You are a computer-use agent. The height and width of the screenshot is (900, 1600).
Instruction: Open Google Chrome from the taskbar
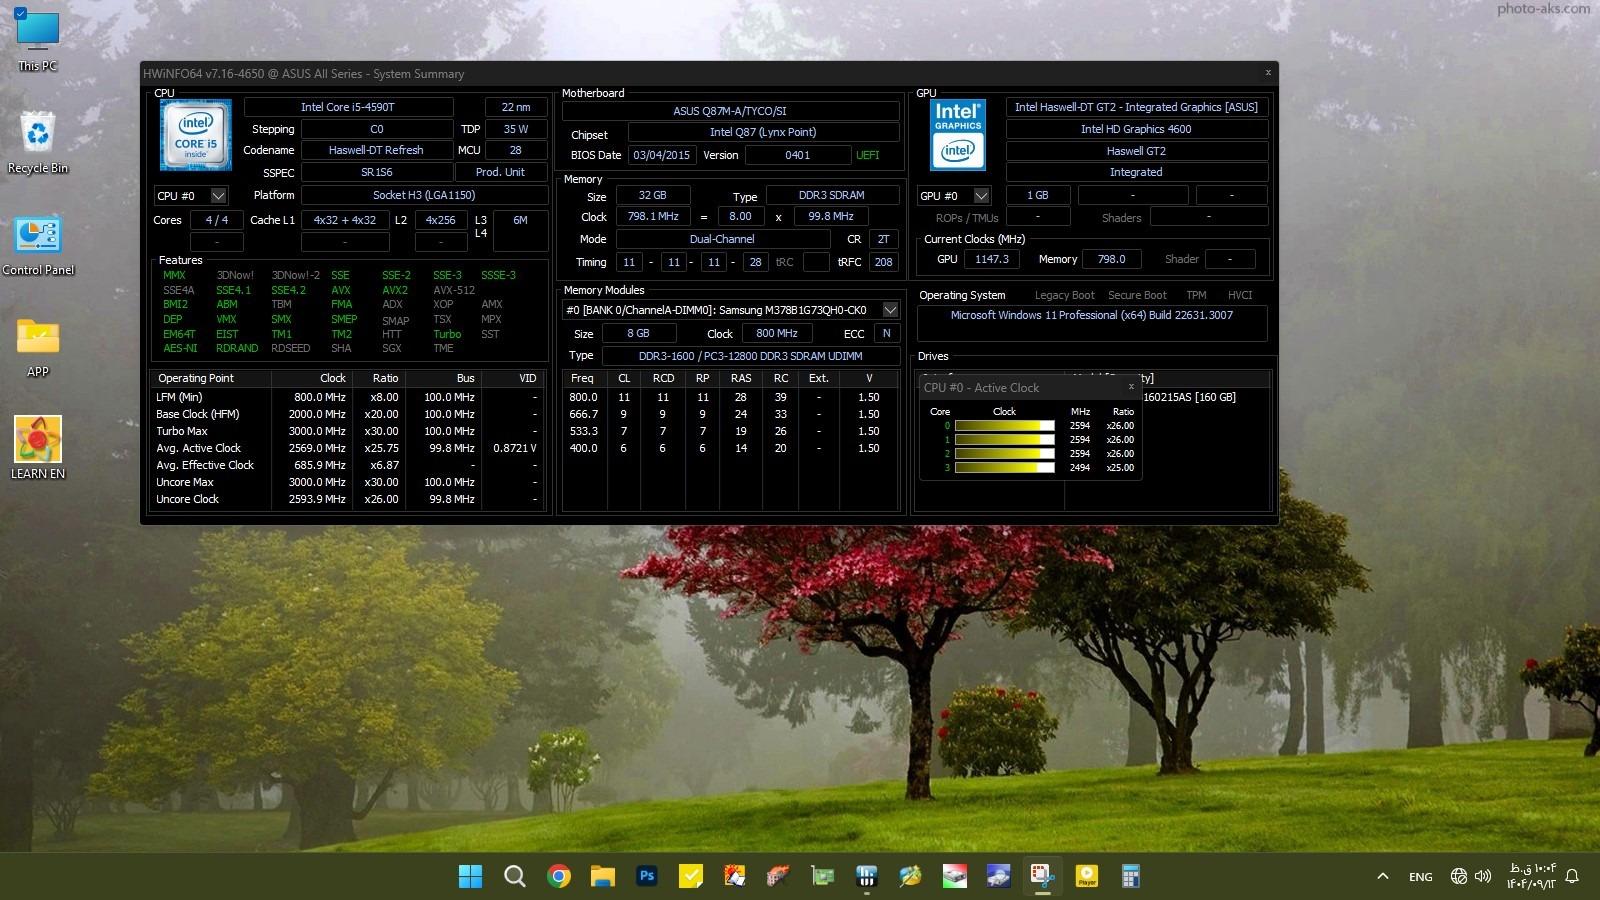pyautogui.click(x=559, y=876)
